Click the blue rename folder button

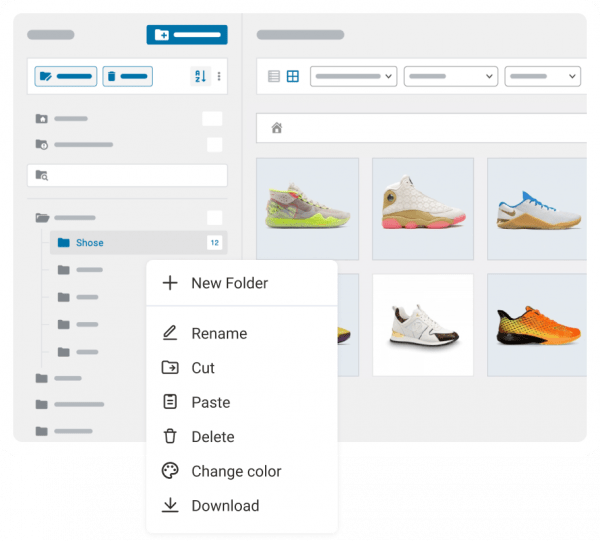click(65, 76)
